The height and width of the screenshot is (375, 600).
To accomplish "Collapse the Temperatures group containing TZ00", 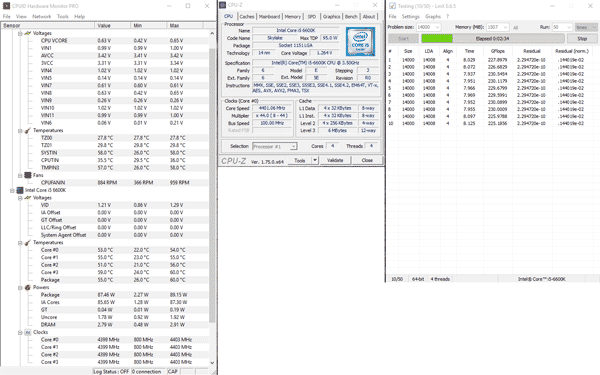I will (20, 130).
